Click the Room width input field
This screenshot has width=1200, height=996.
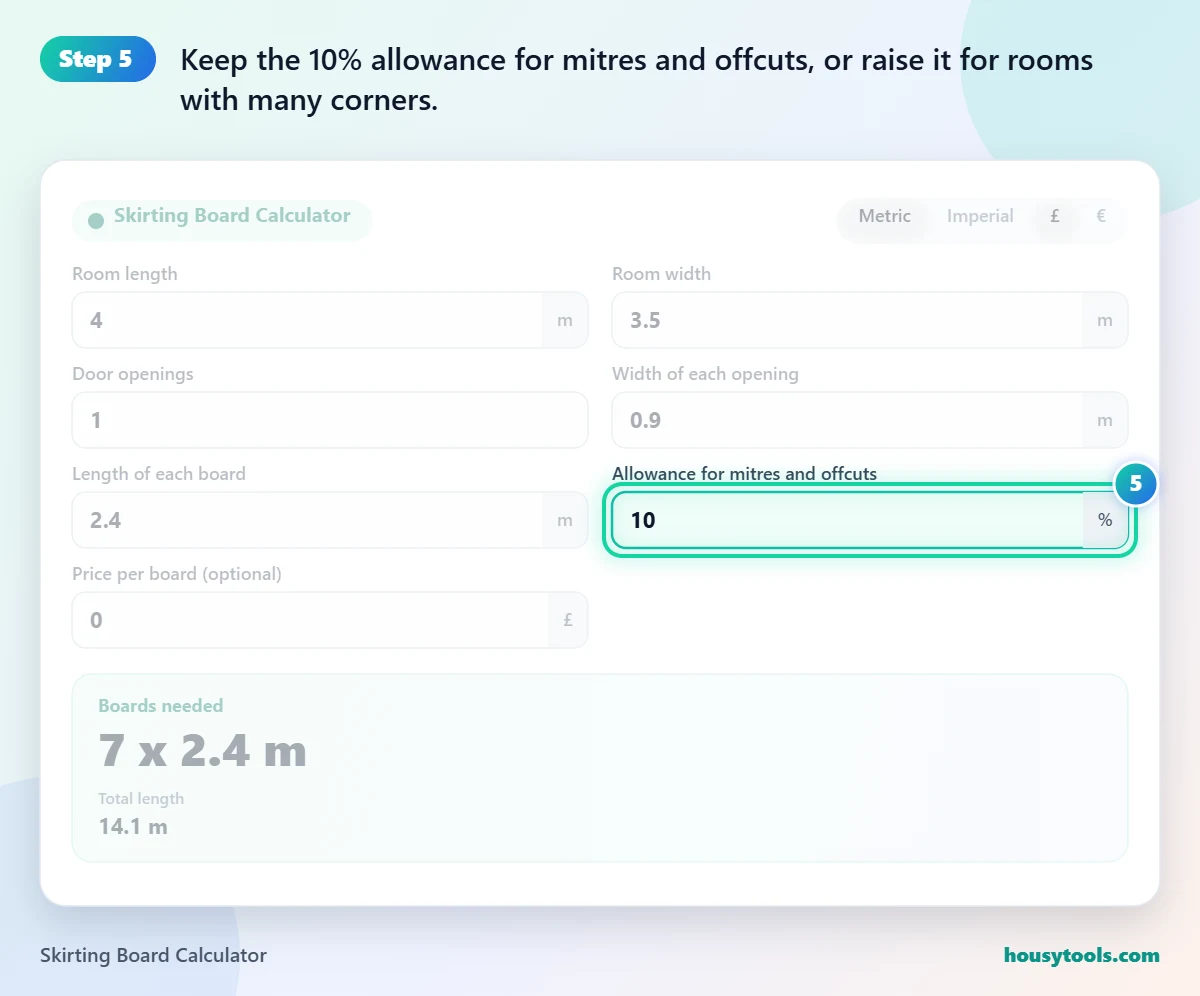[x=870, y=320]
